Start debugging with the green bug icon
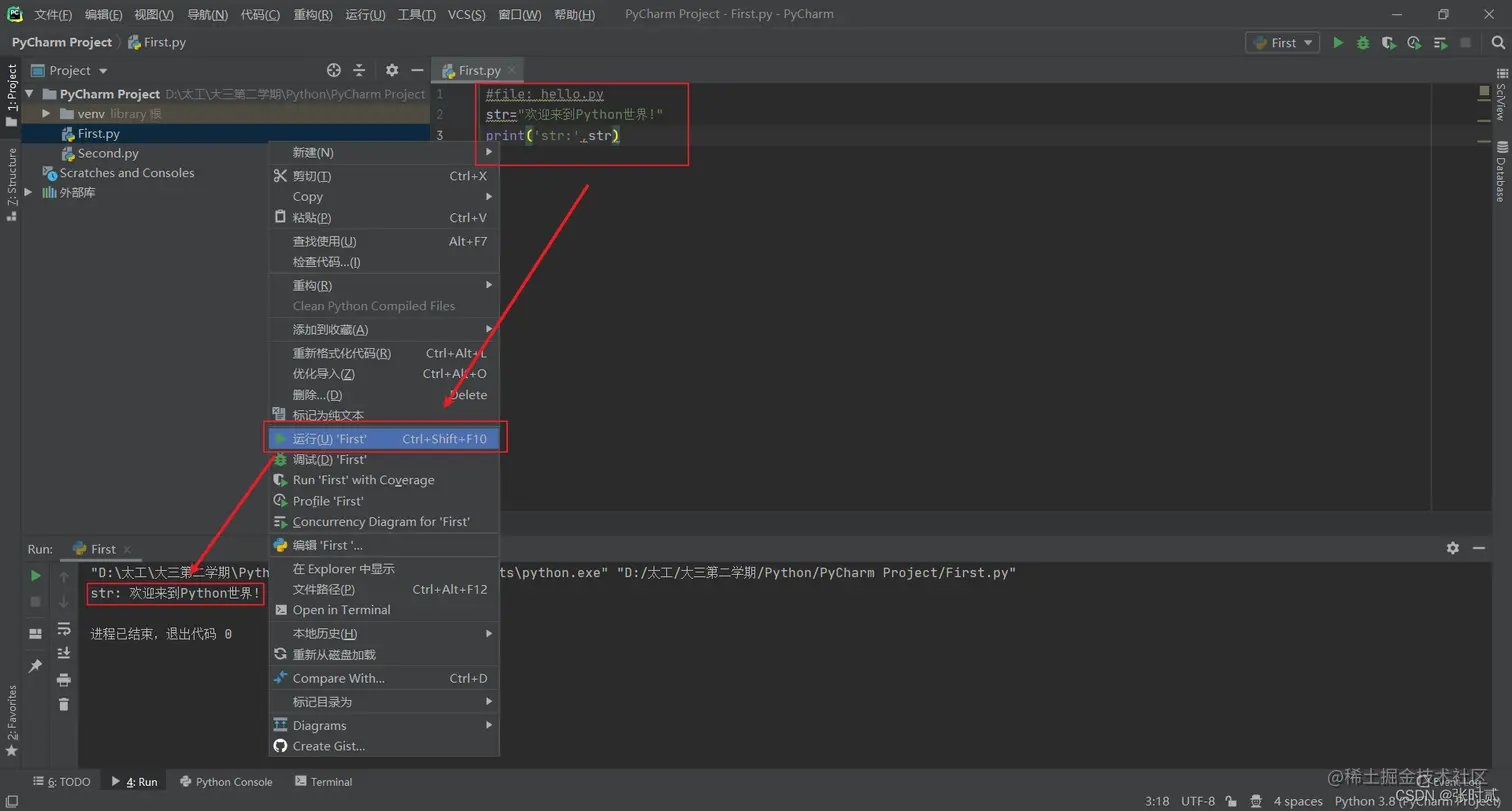The width and height of the screenshot is (1512, 811). point(1363,43)
